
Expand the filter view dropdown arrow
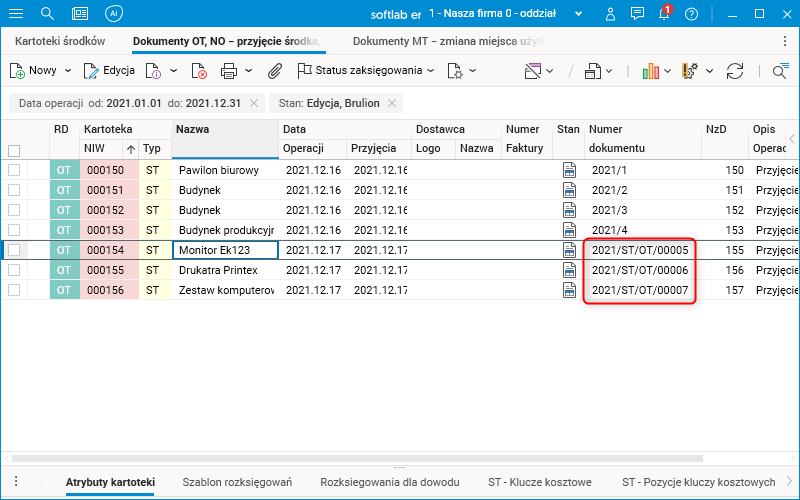pos(549,71)
